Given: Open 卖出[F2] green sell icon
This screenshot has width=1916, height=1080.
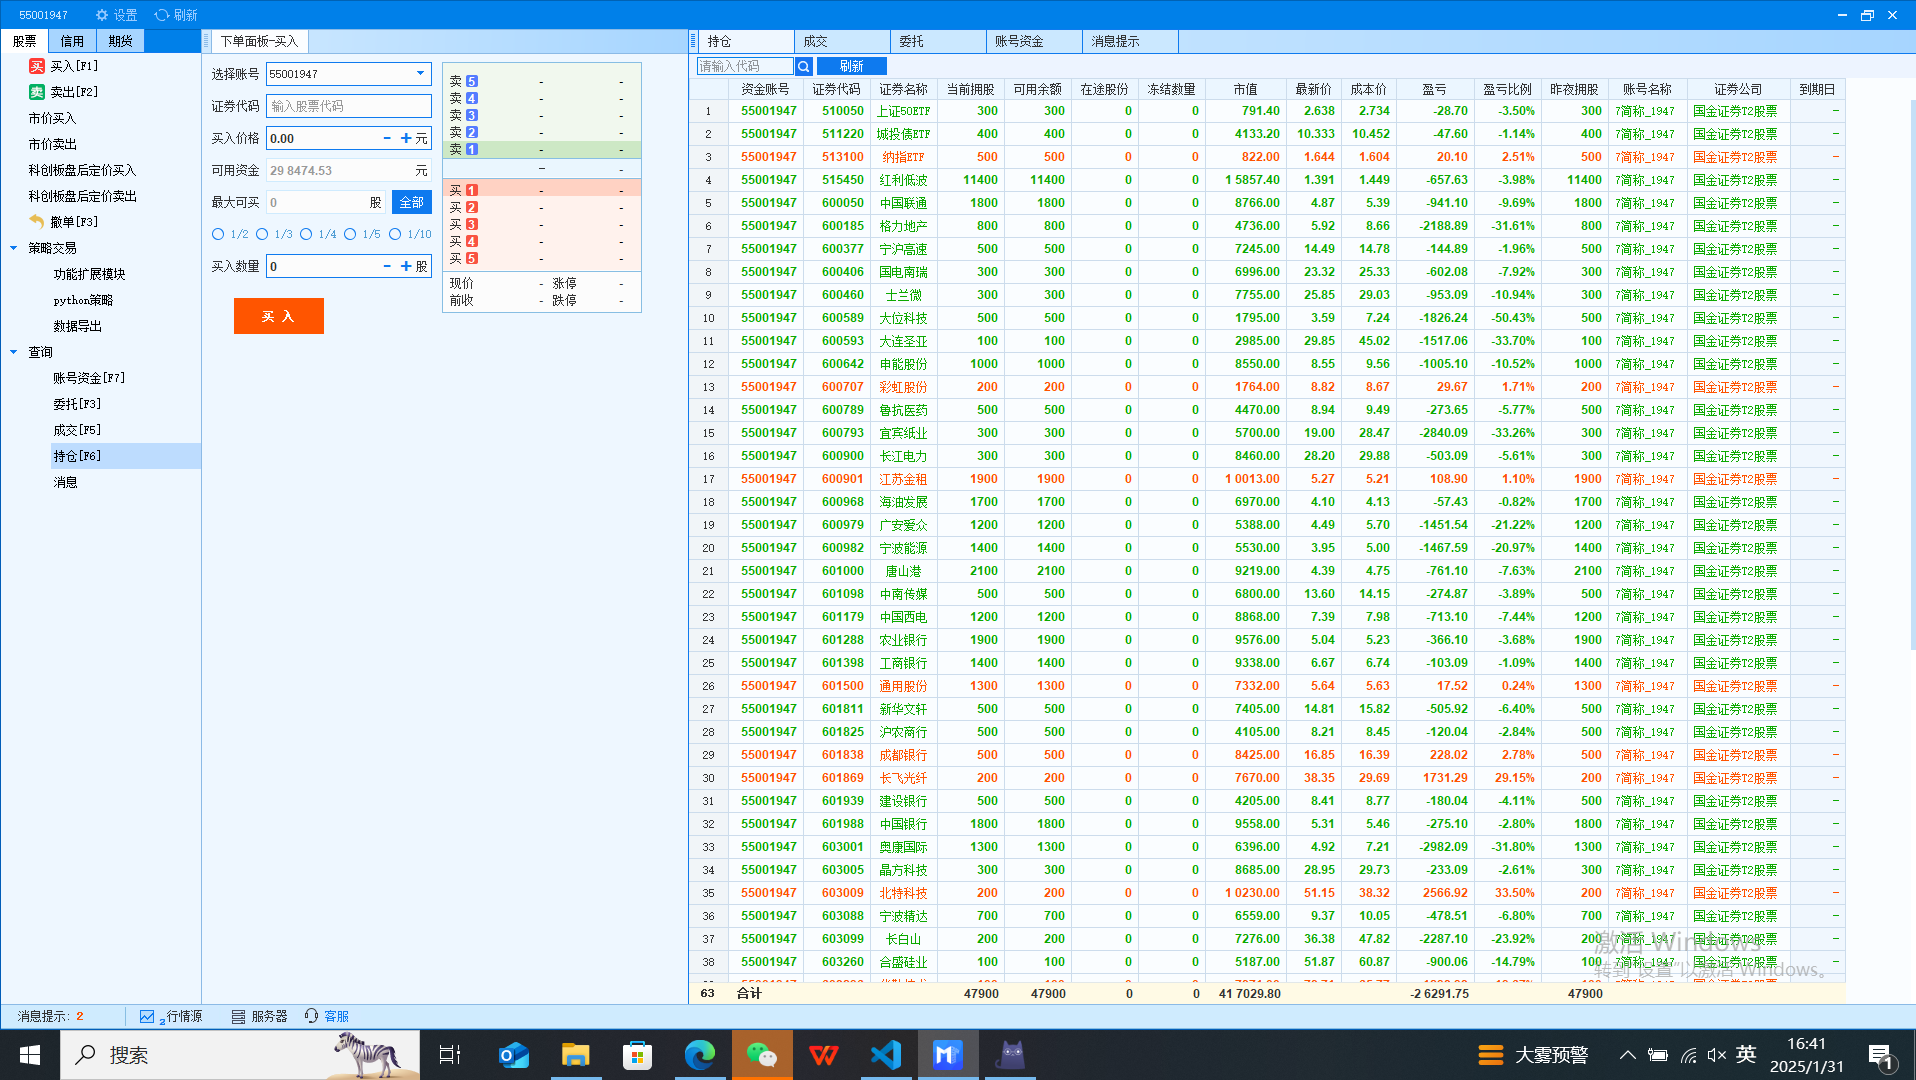Looking at the screenshot, I should (37, 92).
